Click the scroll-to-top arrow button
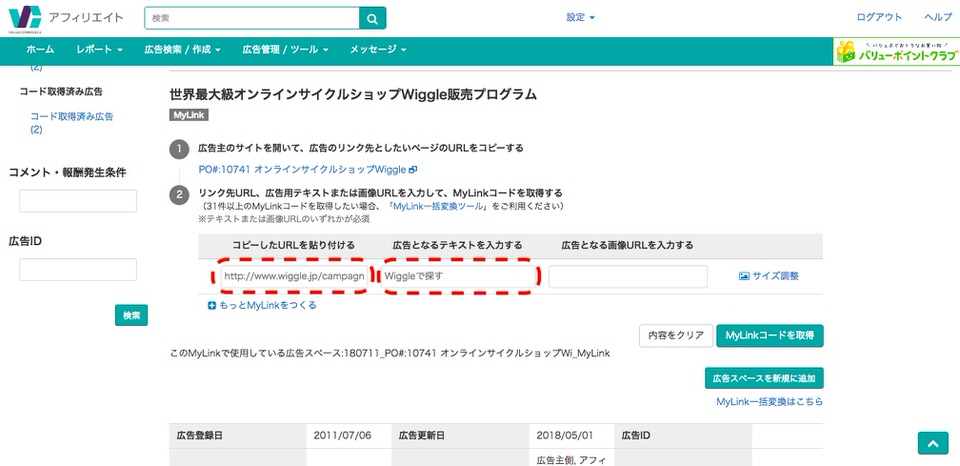The image size is (960, 466). 932,443
